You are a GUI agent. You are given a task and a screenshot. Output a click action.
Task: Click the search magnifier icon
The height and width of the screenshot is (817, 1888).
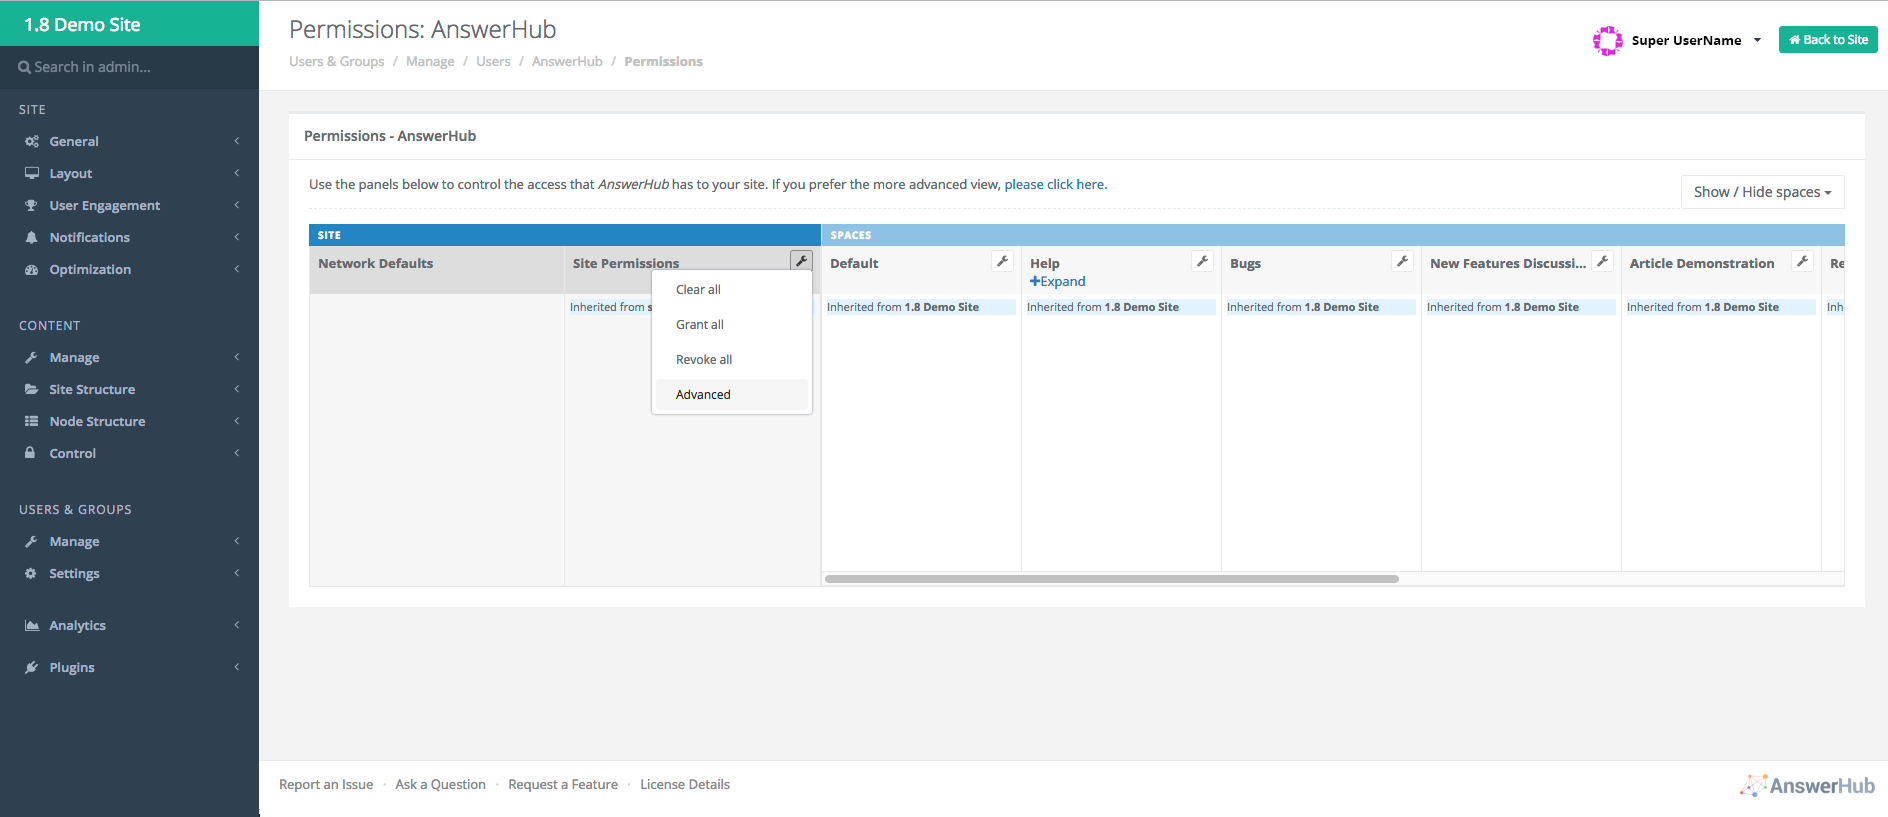25,67
